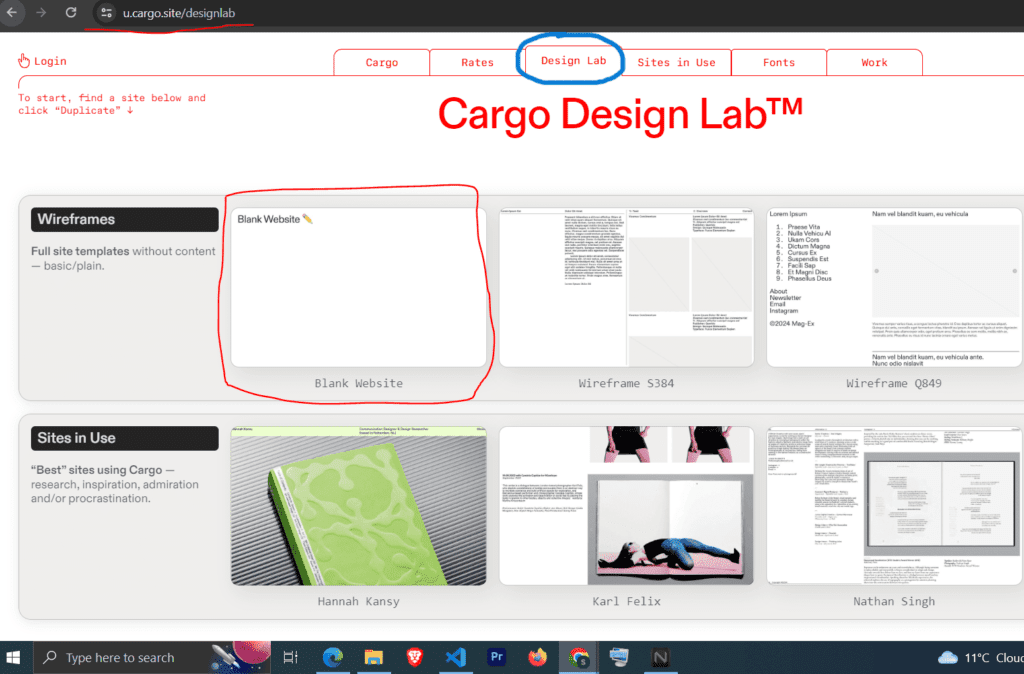This screenshot has width=1024, height=674.
Task: Reload the page with the refresh icon
Action: coord(70,14)
